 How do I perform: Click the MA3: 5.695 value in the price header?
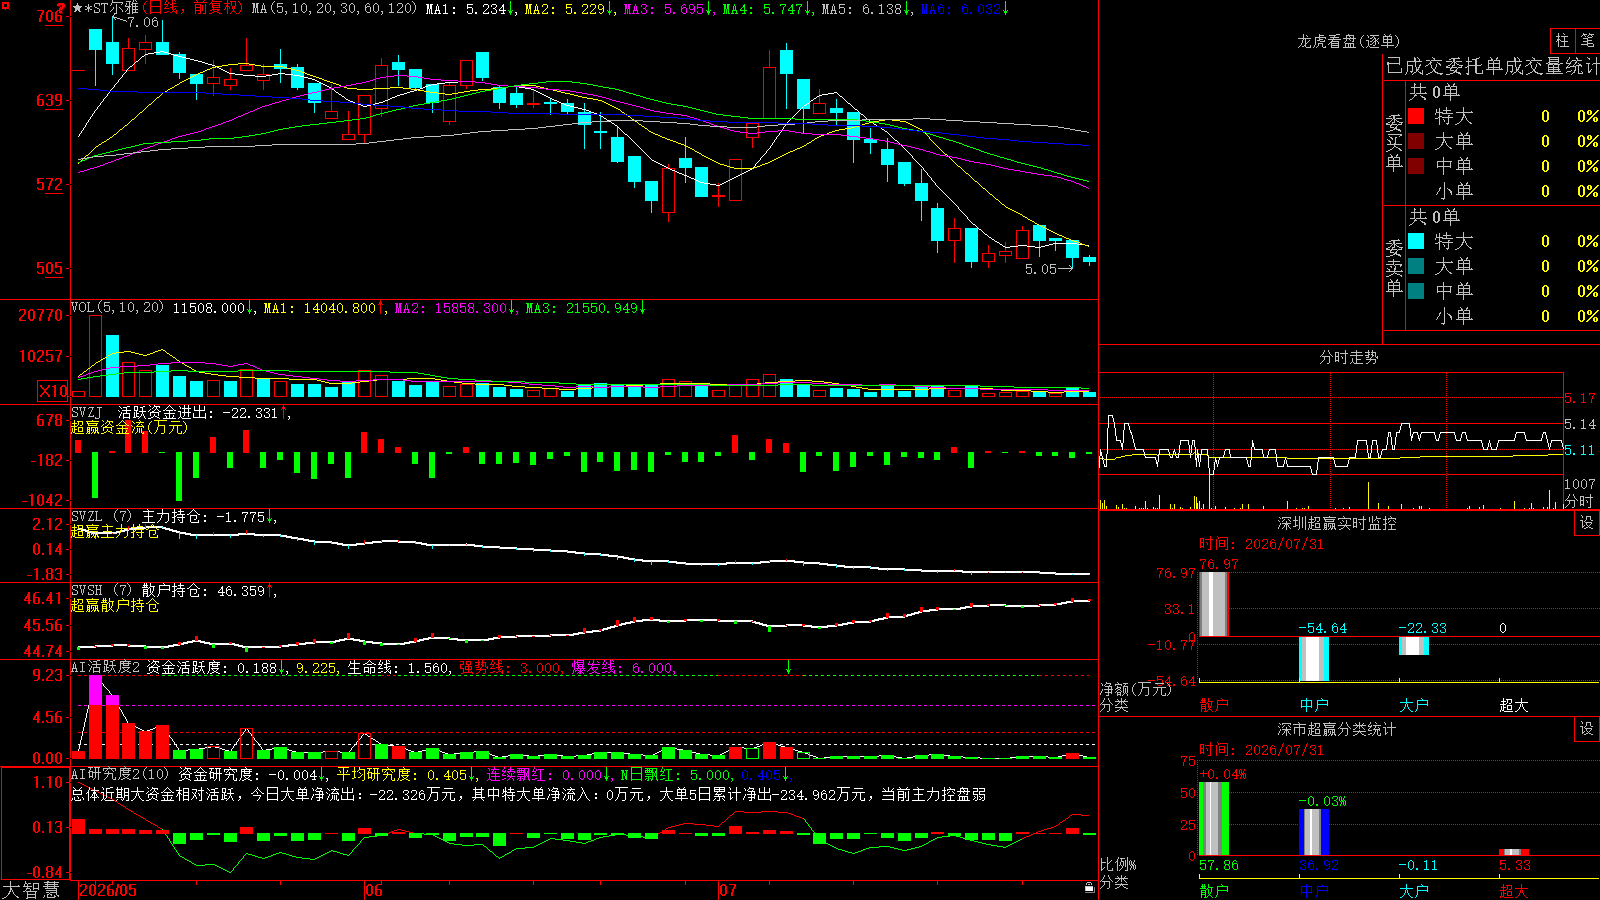click(669, 9)
